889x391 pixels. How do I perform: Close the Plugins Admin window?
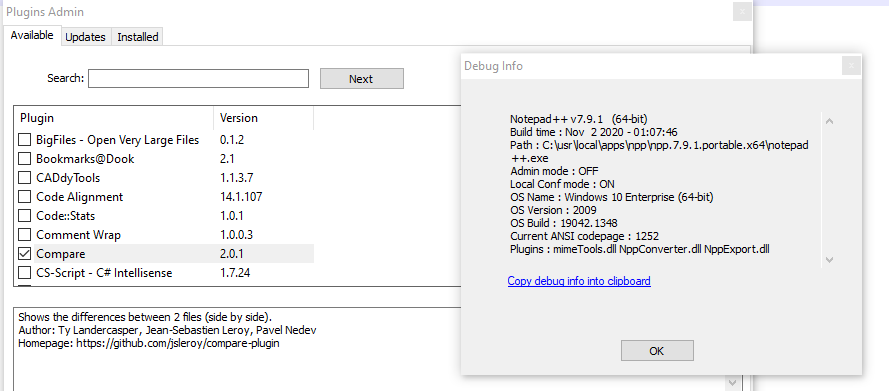(x=742, y=12)
